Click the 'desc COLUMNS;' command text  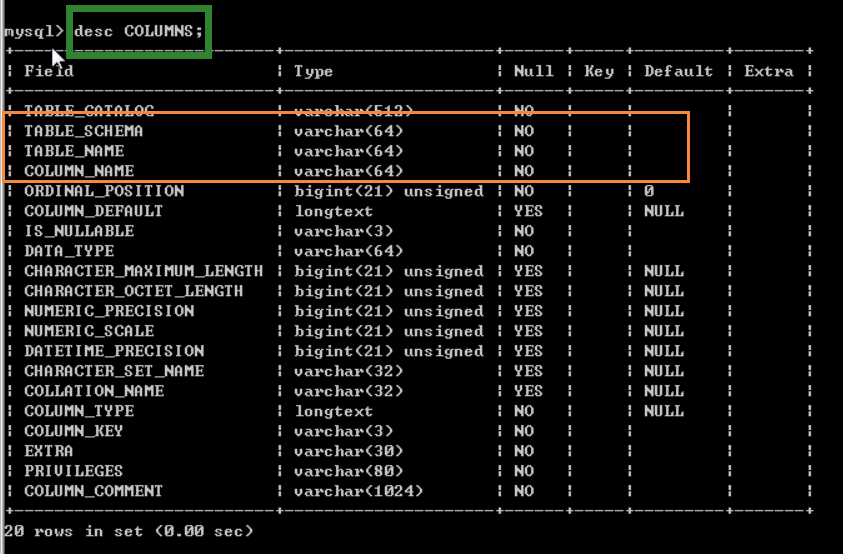138,31
